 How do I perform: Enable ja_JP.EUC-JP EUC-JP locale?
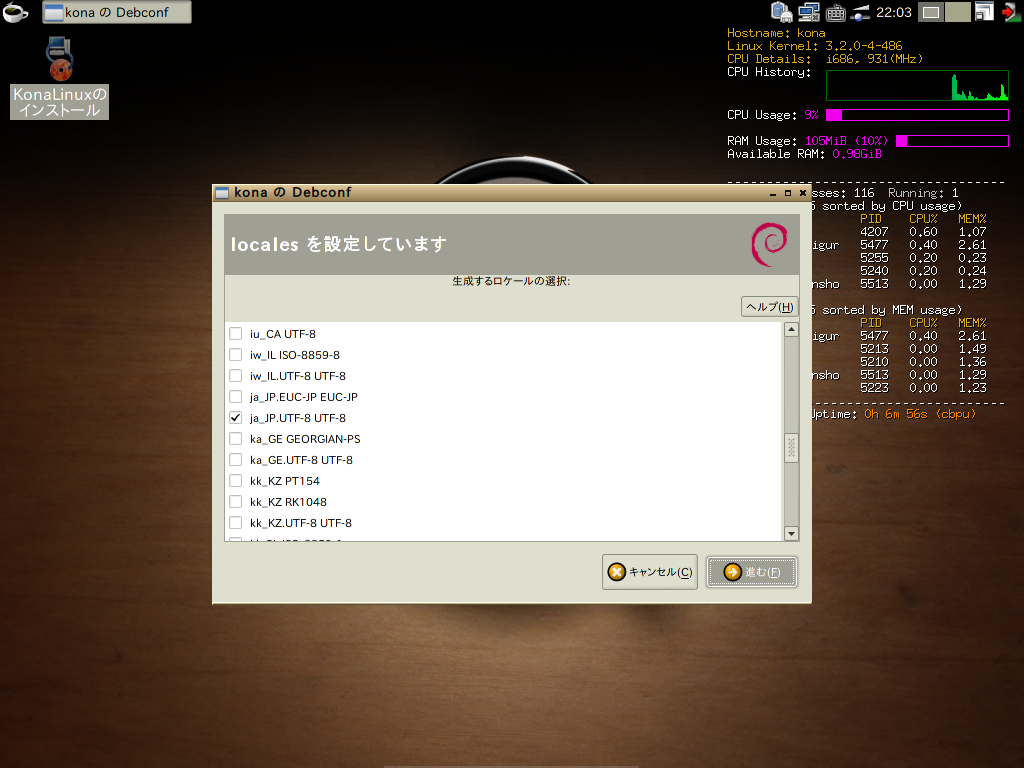pos(236,396)
